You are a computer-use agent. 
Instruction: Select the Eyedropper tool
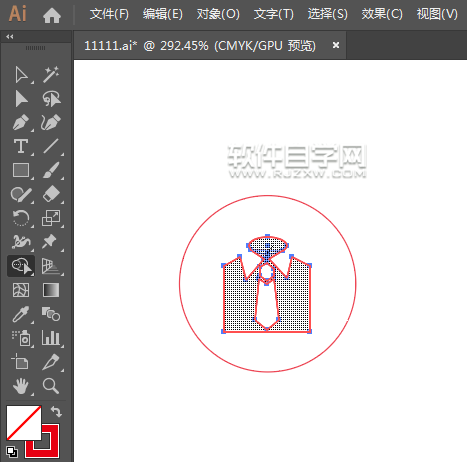(21, 314)
